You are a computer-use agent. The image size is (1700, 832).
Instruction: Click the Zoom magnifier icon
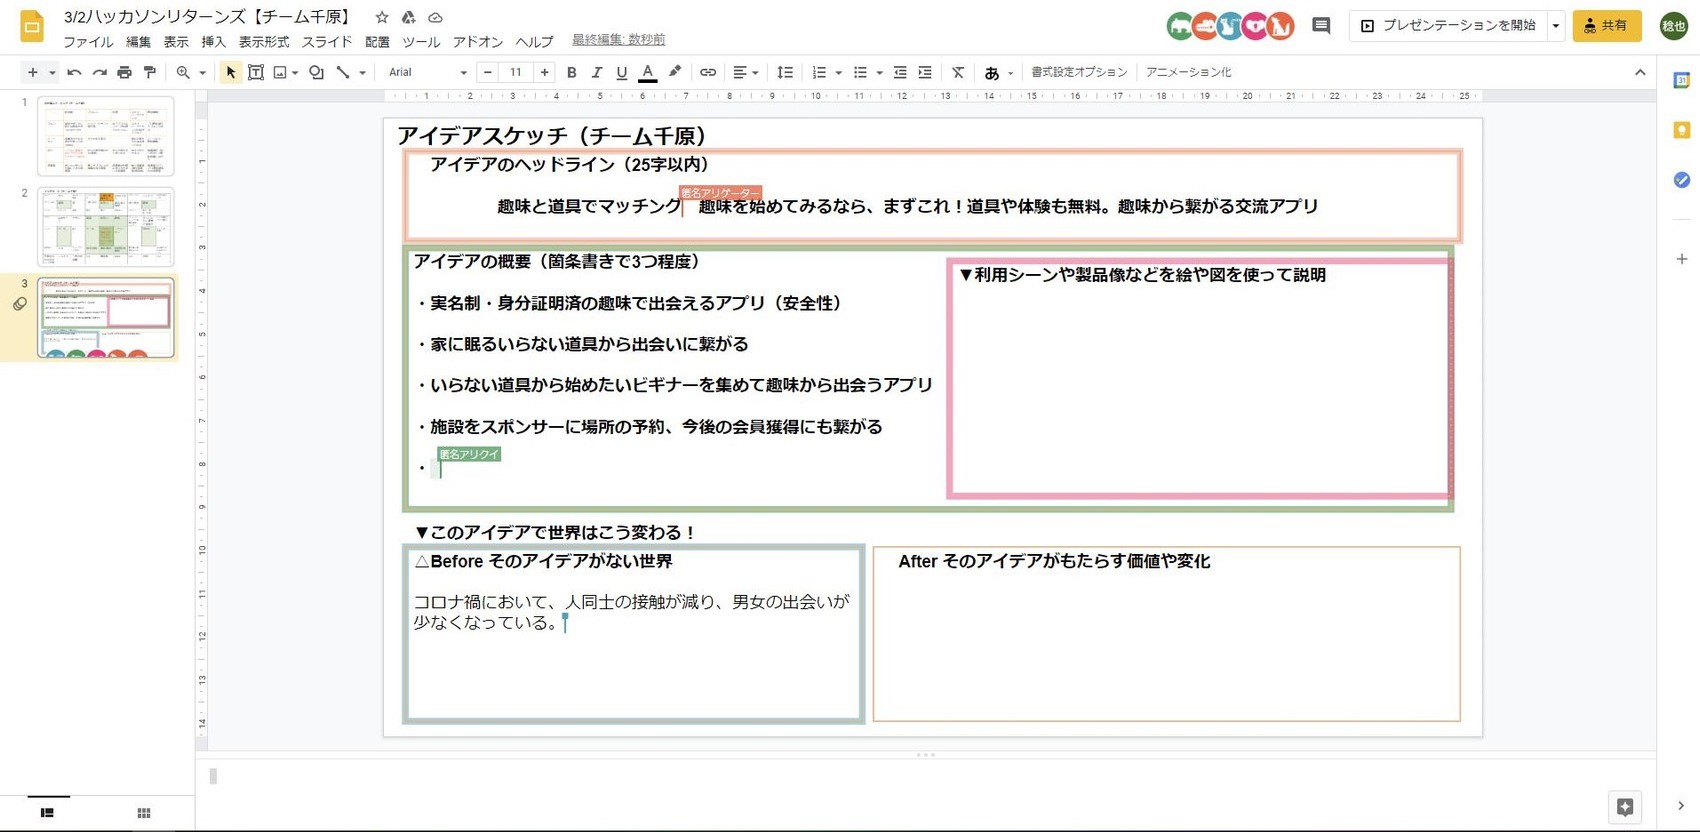[183, 72]
